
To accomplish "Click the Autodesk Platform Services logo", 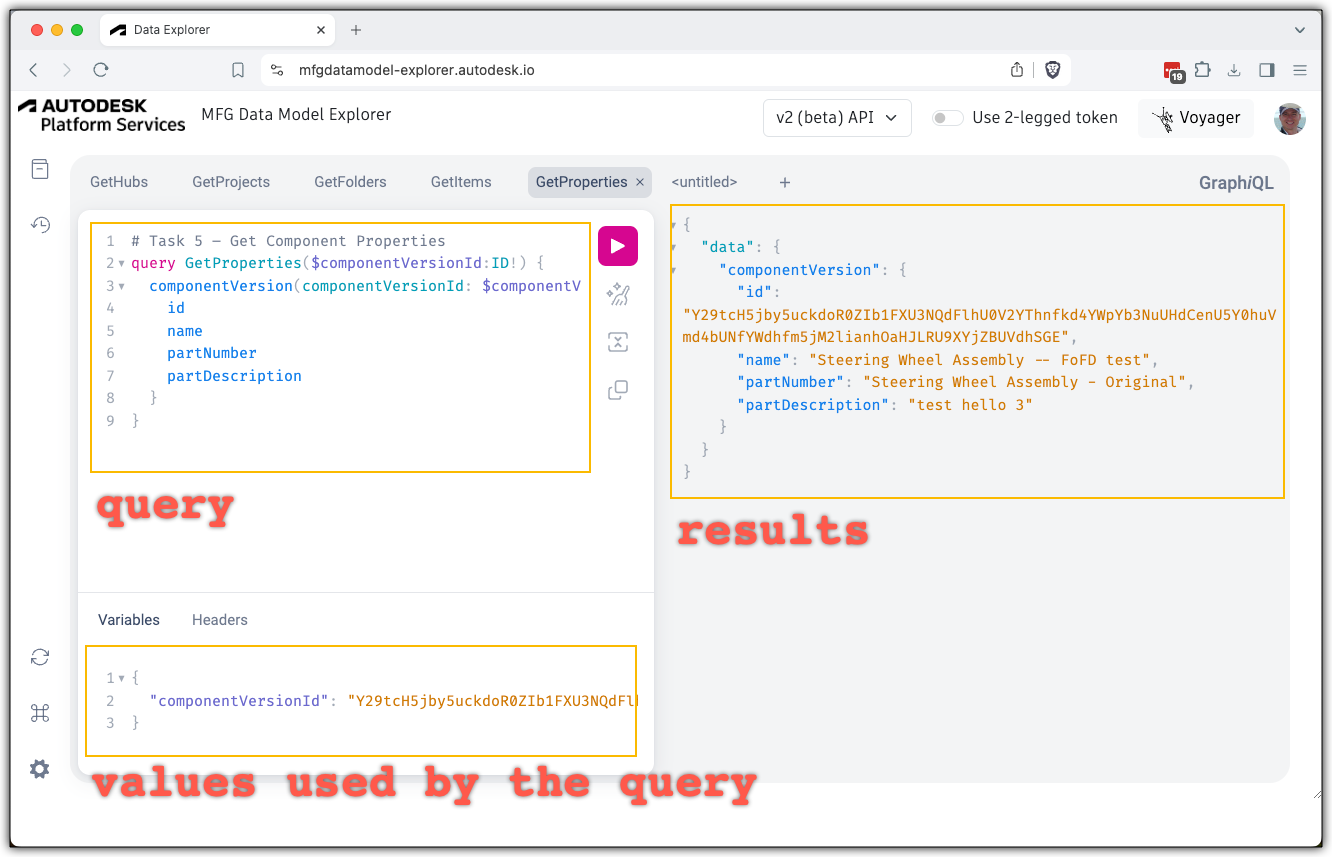I will coord(102,116).
